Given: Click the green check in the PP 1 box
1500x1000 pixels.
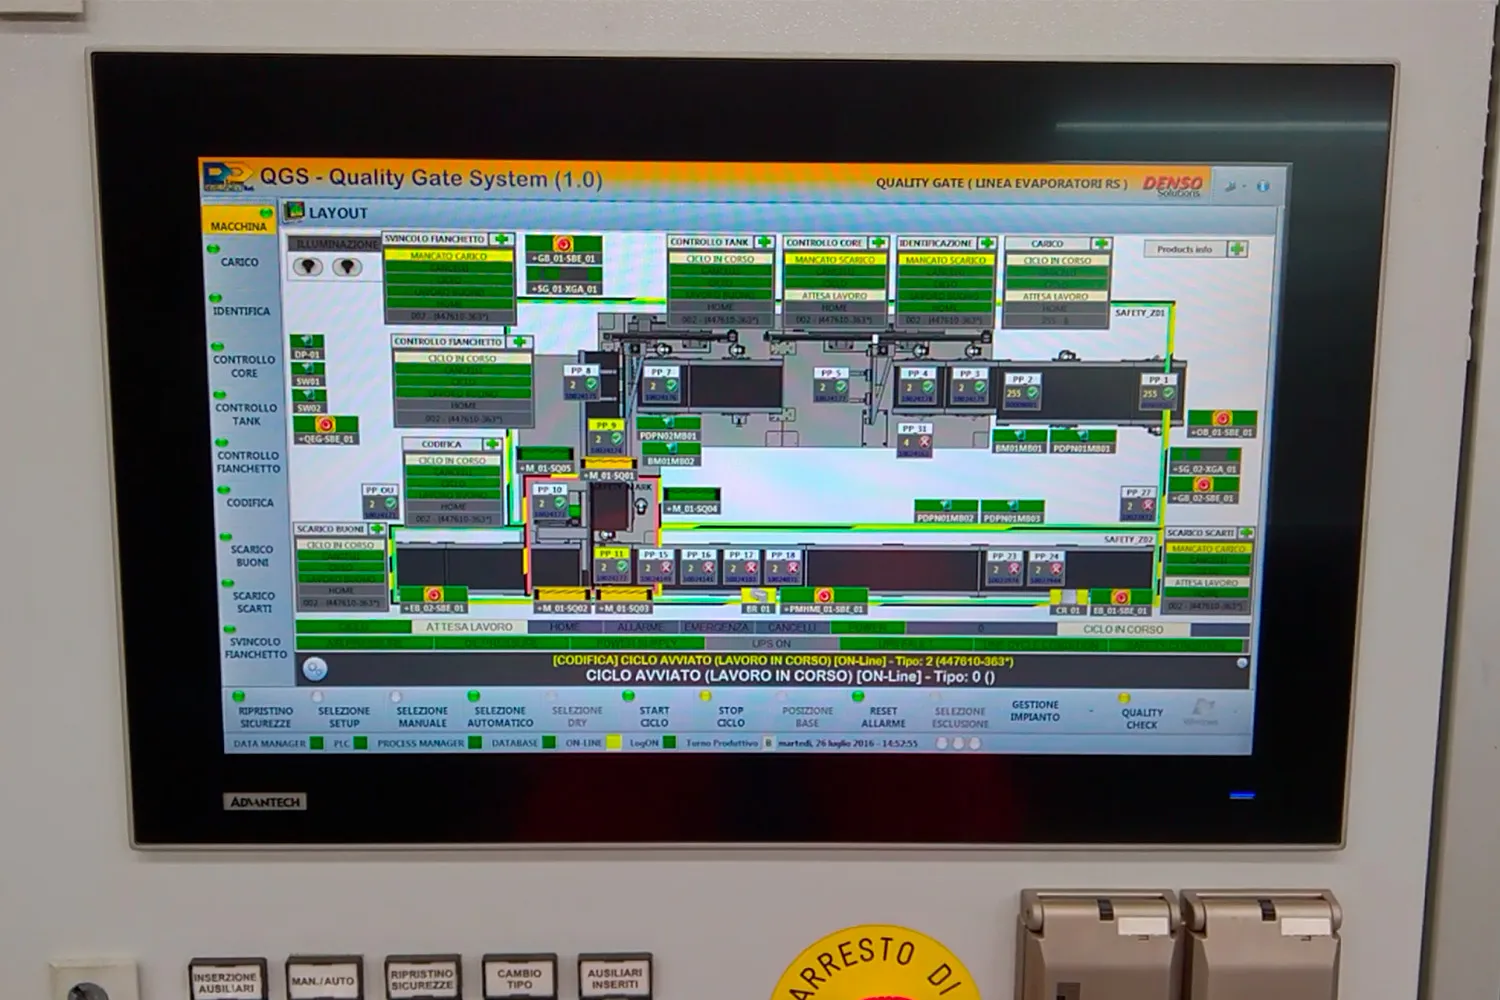Looking at the screenshot, I should coord(1168,394).
